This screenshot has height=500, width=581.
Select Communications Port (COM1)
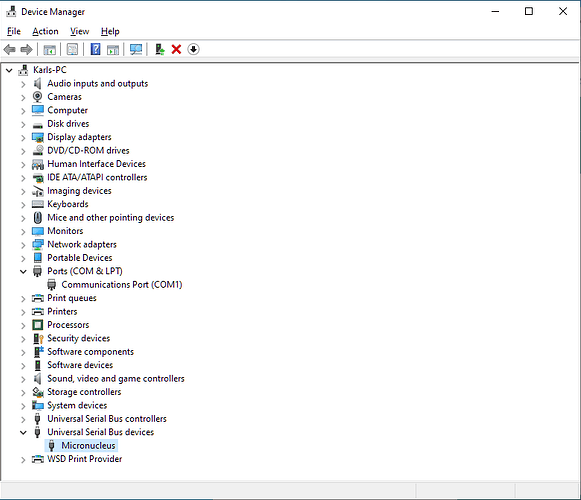pyautogui.click(x=122, y=285)
